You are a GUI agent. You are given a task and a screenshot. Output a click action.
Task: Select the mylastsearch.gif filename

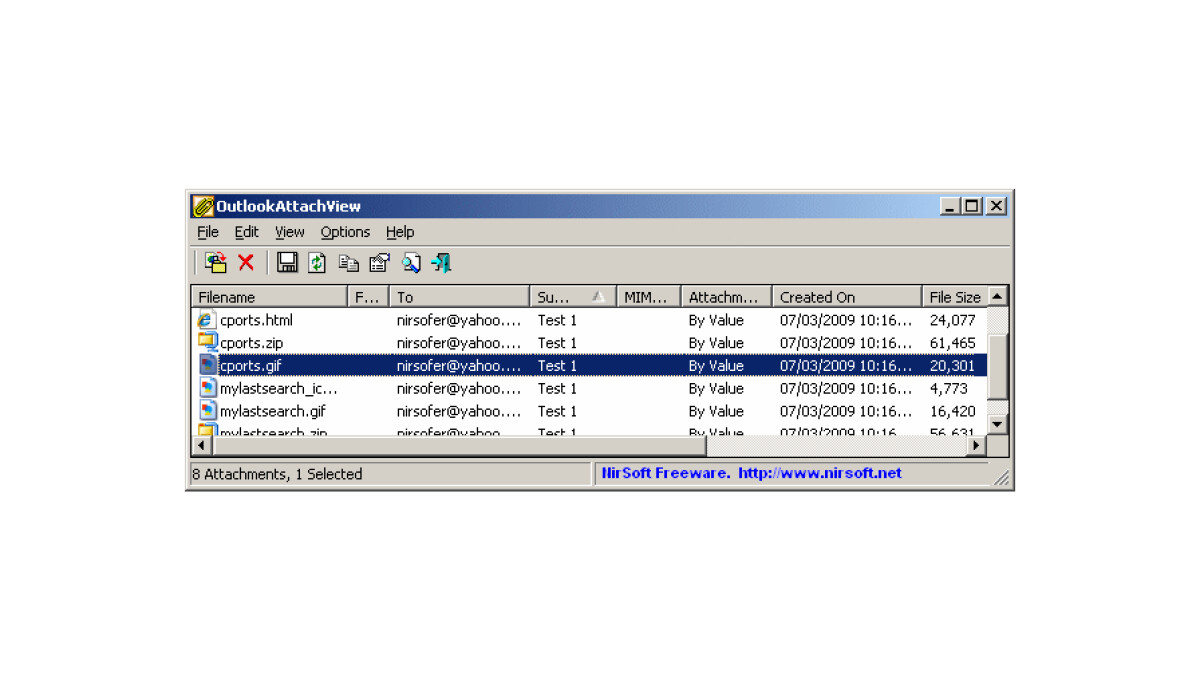[273, 411]
